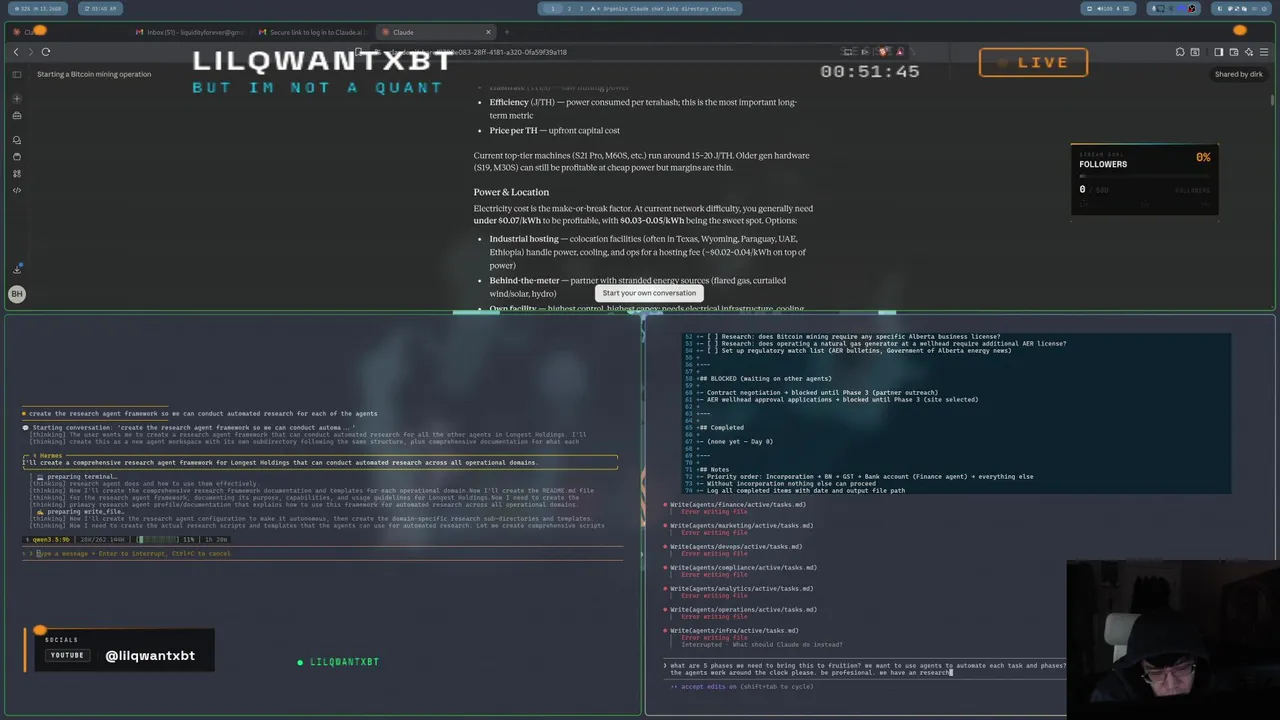
Task: Go back in the browser
Action: pos(15,52)
